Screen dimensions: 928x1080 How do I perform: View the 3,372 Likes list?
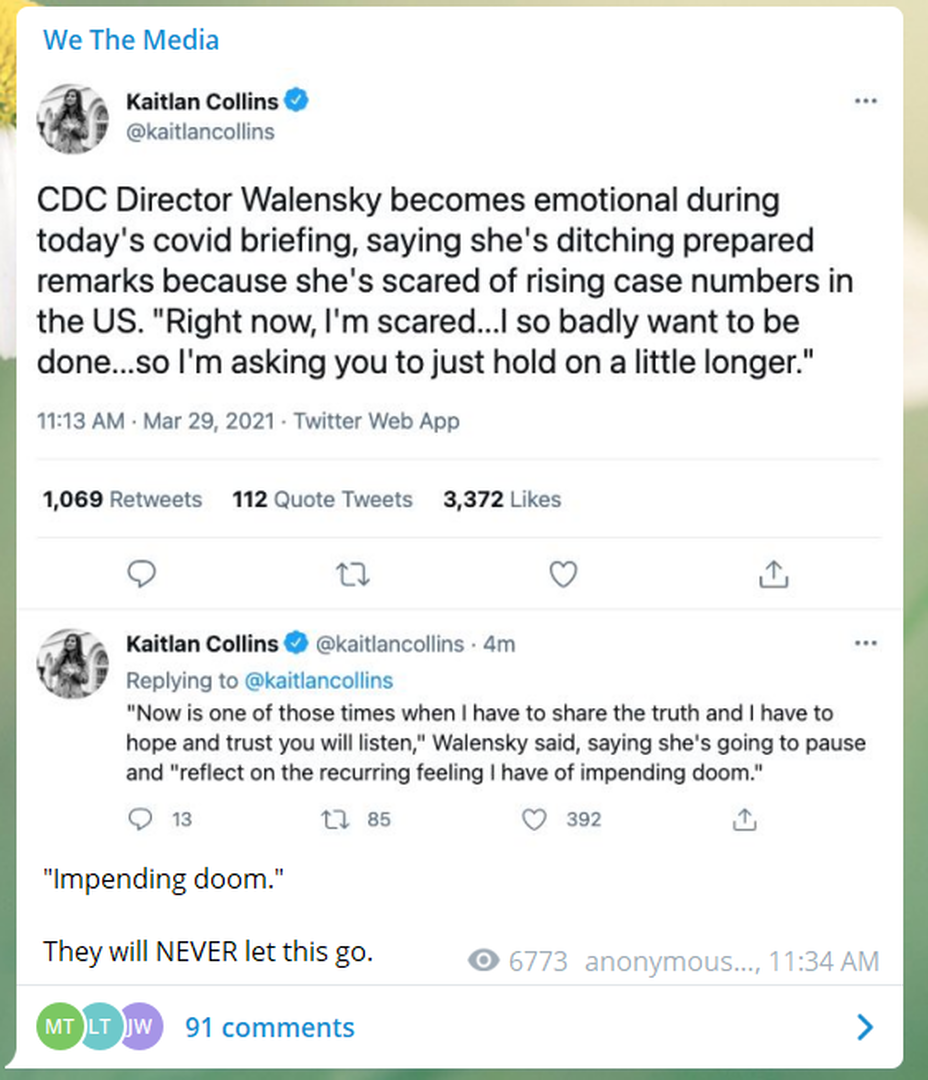(502, 499)
